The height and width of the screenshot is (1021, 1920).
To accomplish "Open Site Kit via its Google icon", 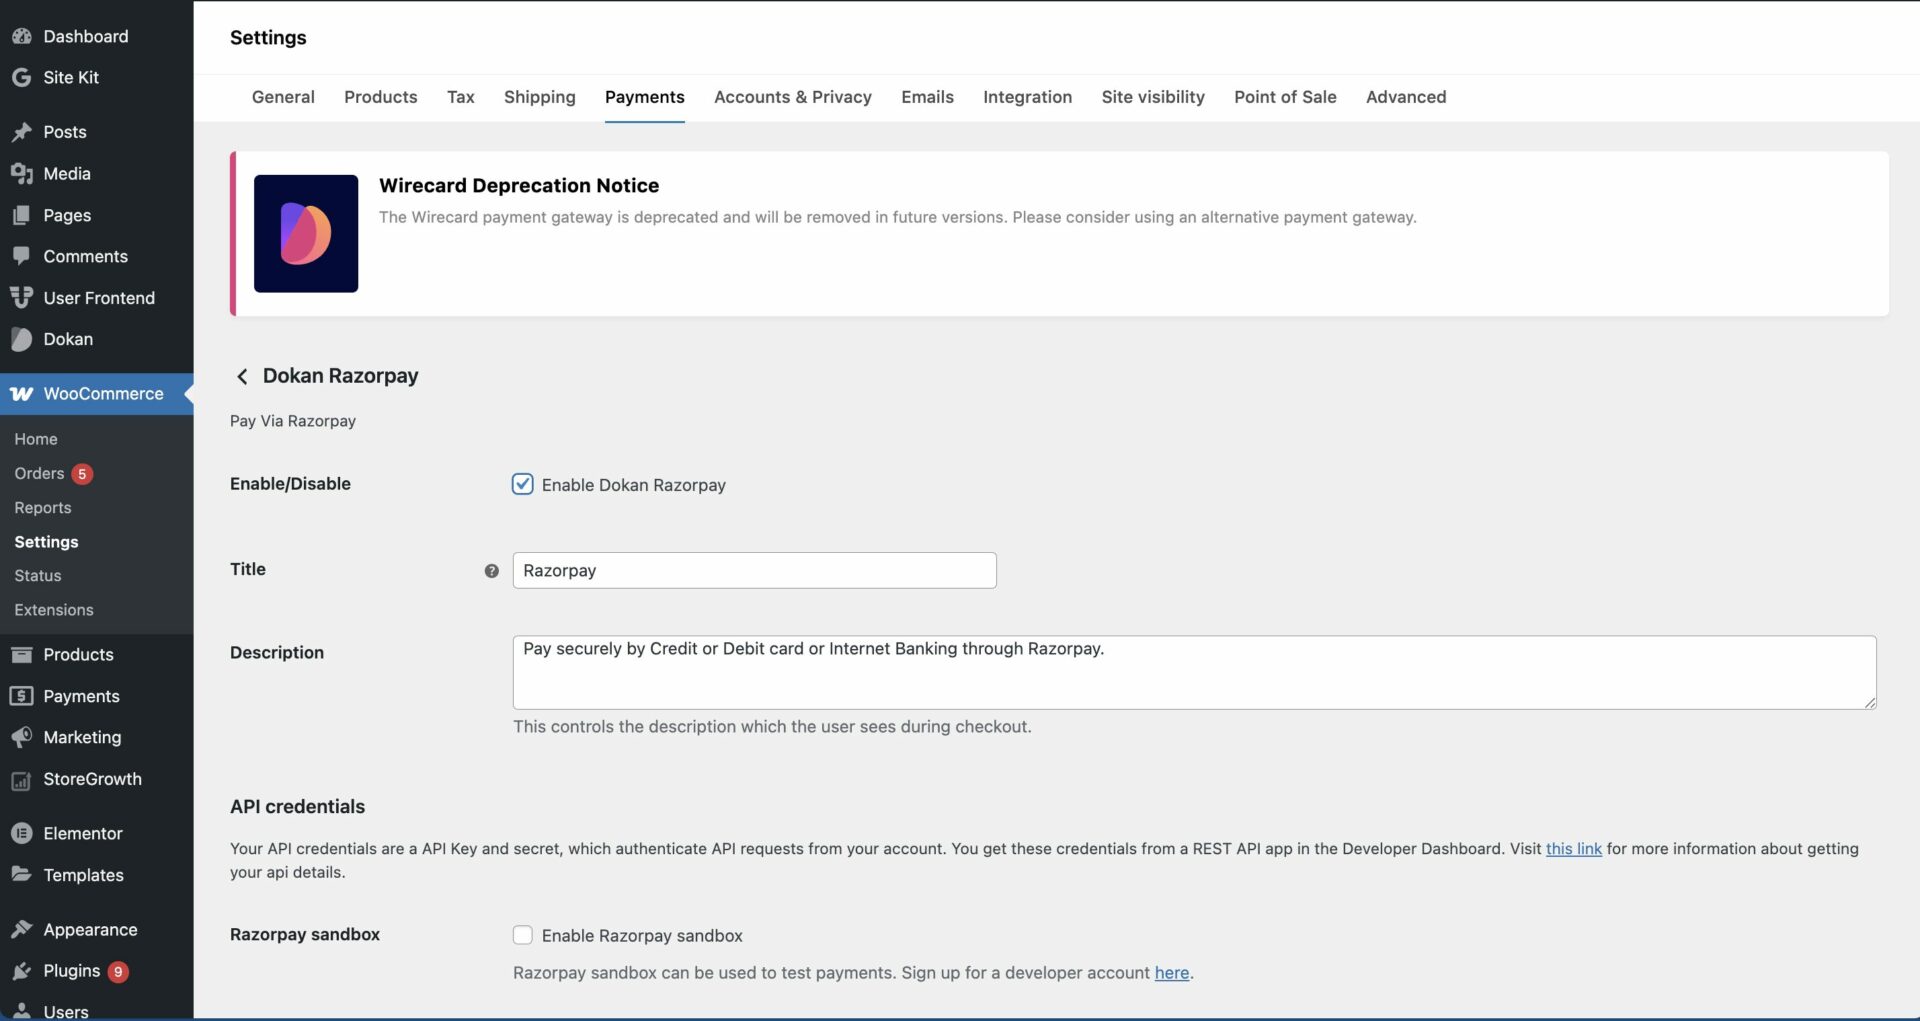I will point(21,77).
